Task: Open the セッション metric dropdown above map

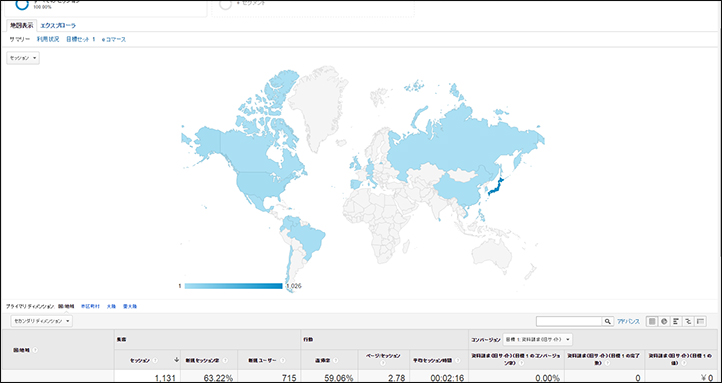Action: click(x=23, y=58)
